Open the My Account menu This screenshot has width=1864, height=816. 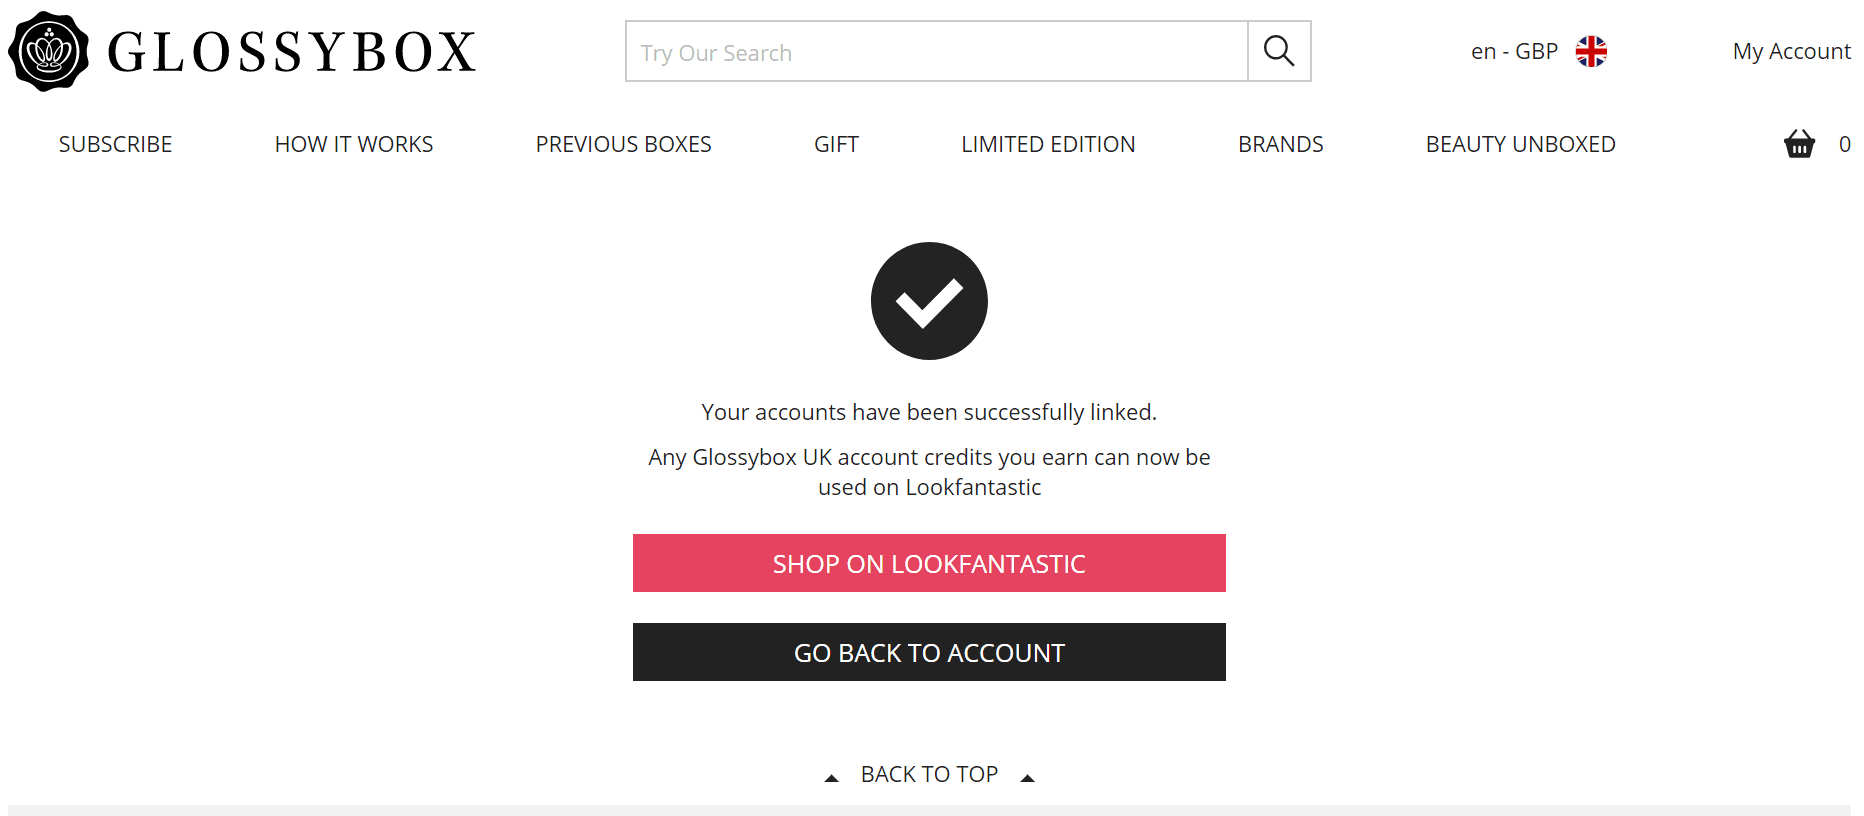[x=1791, y=51]
